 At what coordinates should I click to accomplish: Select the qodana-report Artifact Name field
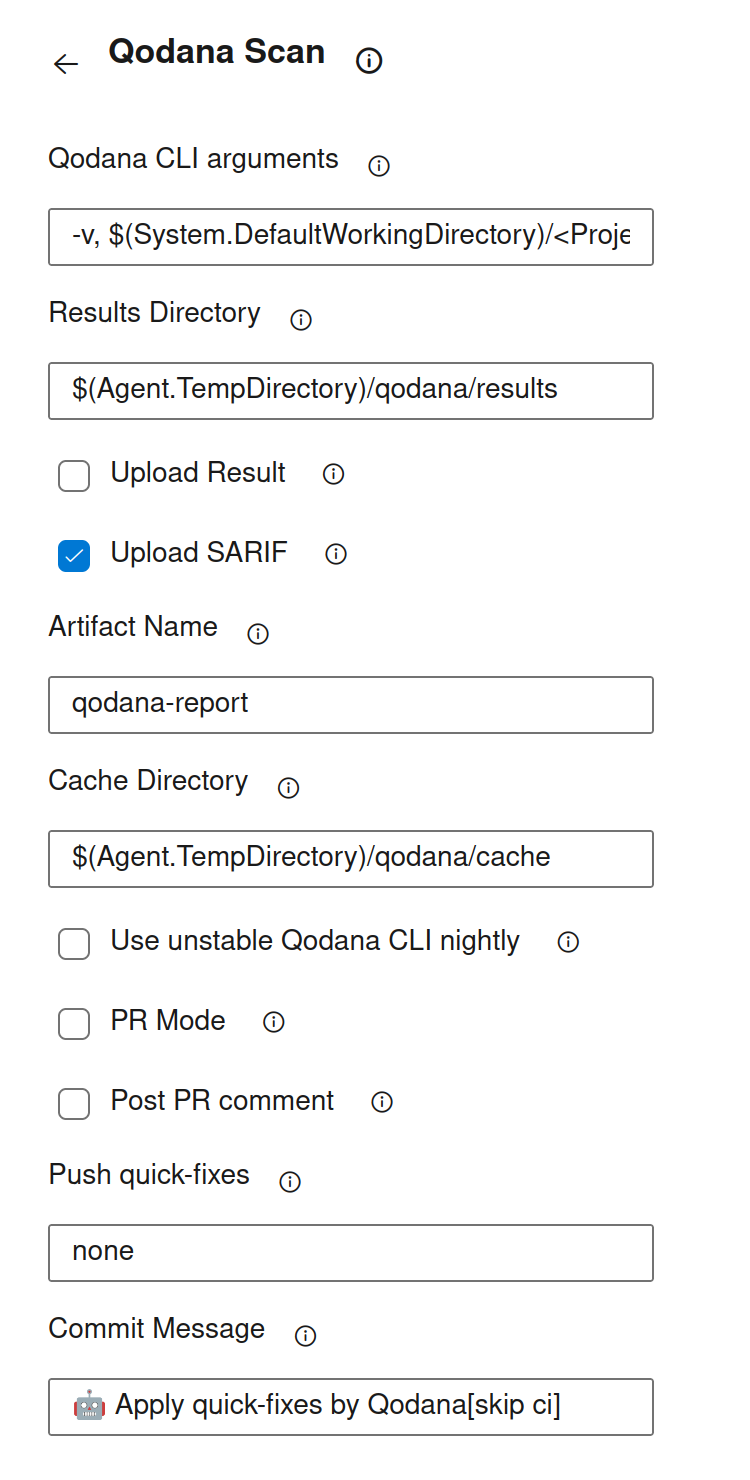point(350,705)
